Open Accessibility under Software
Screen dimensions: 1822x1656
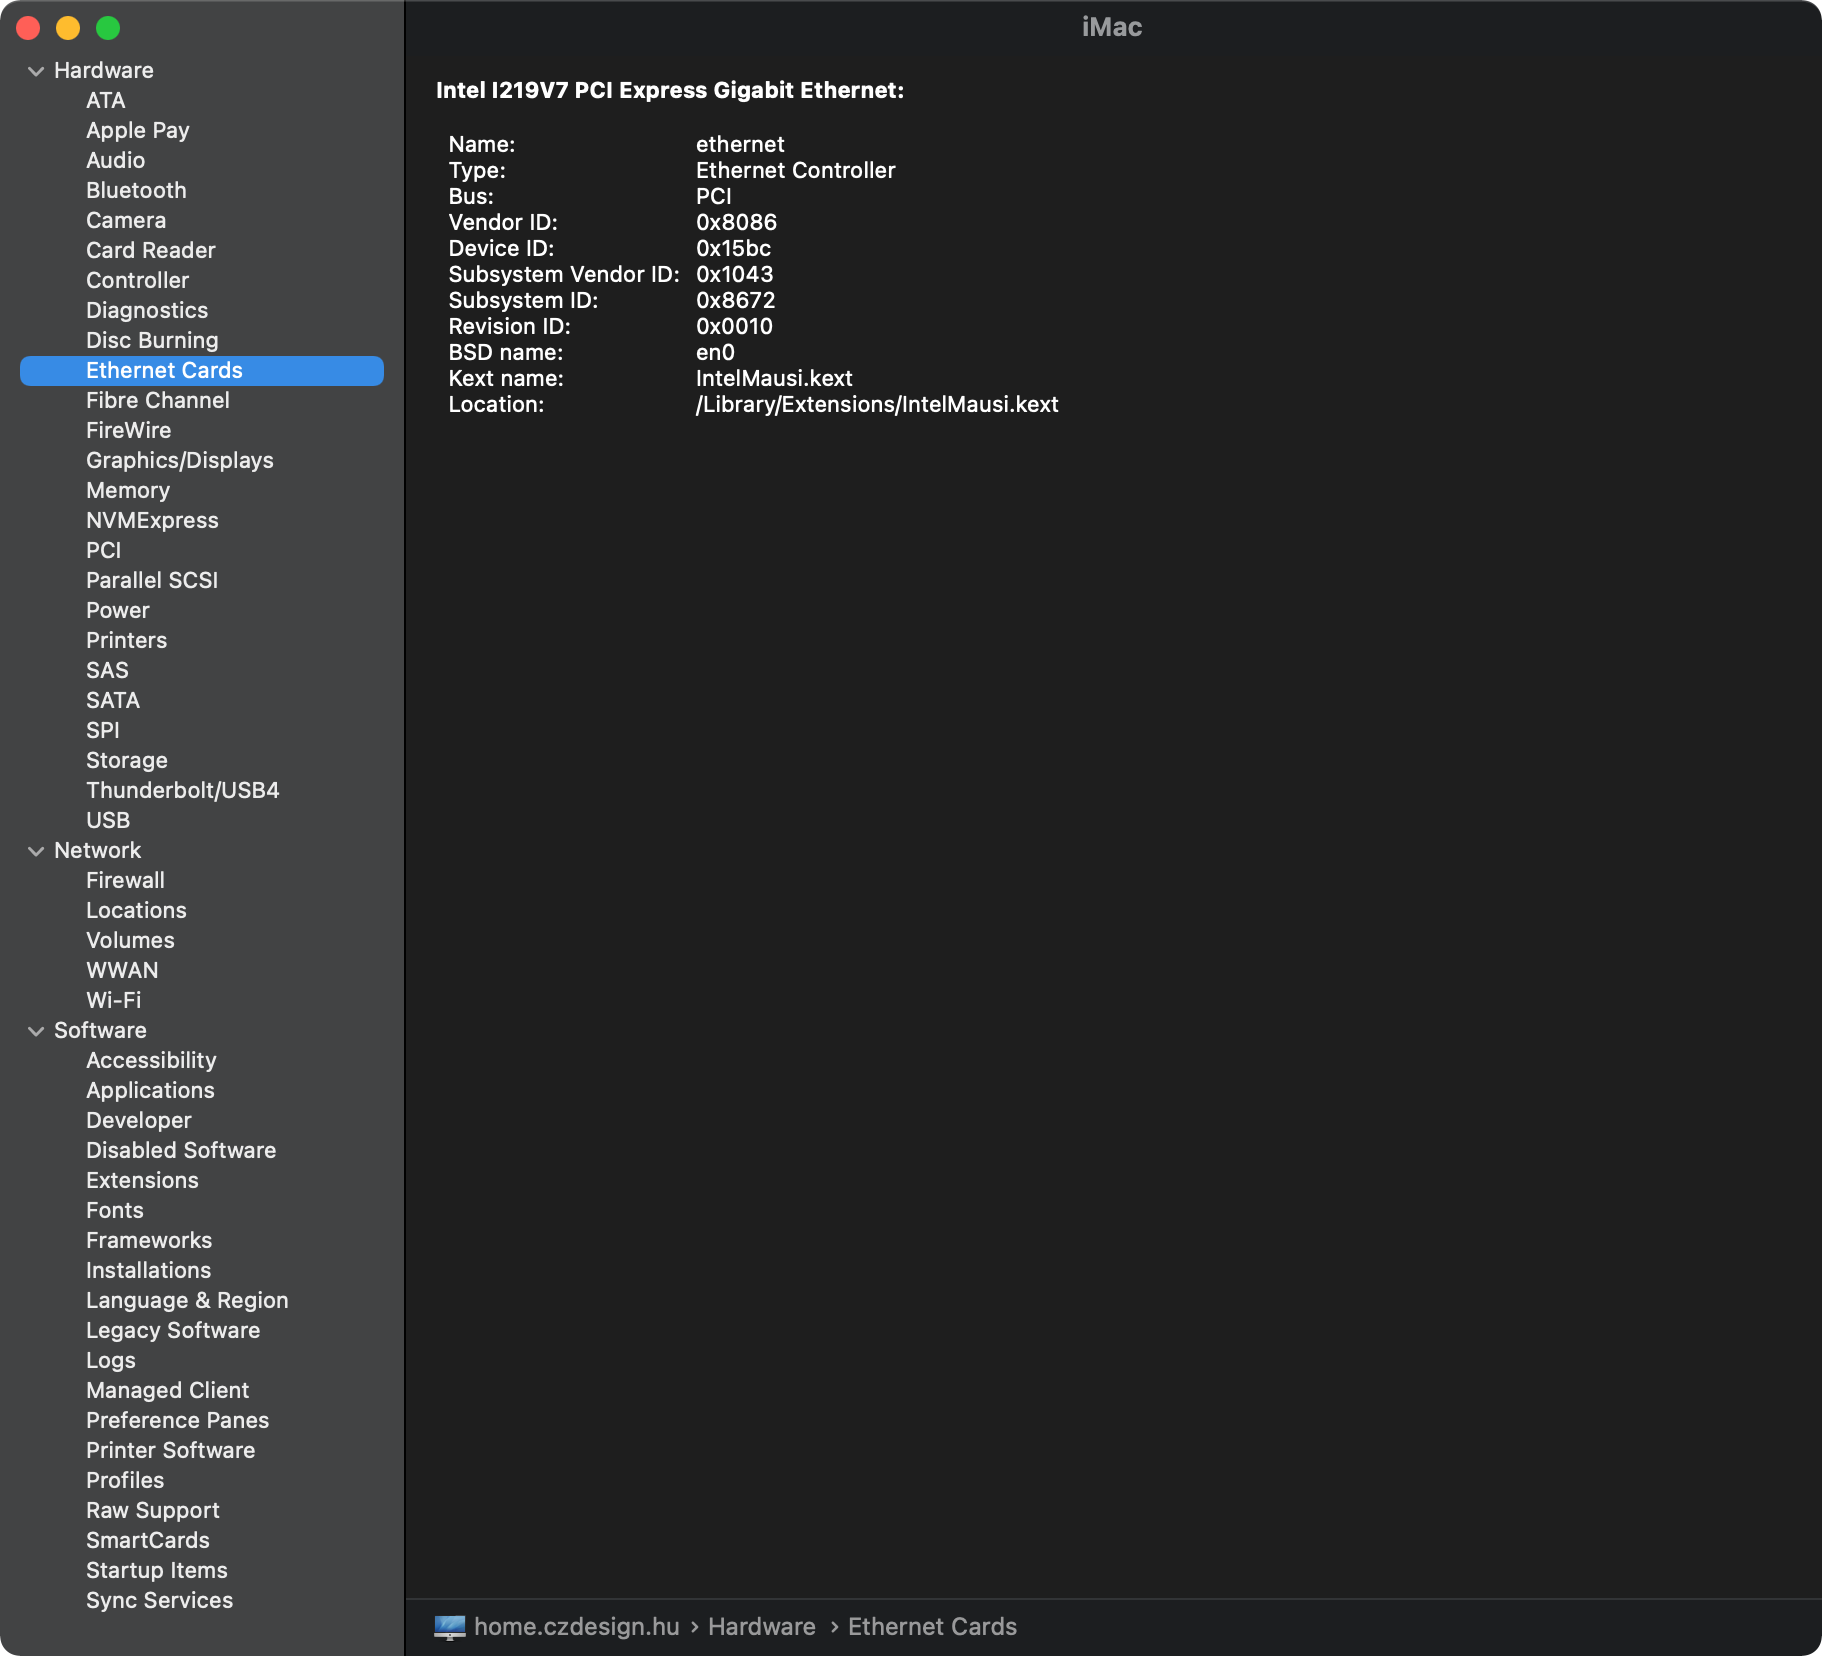[x=151, y=1060]
